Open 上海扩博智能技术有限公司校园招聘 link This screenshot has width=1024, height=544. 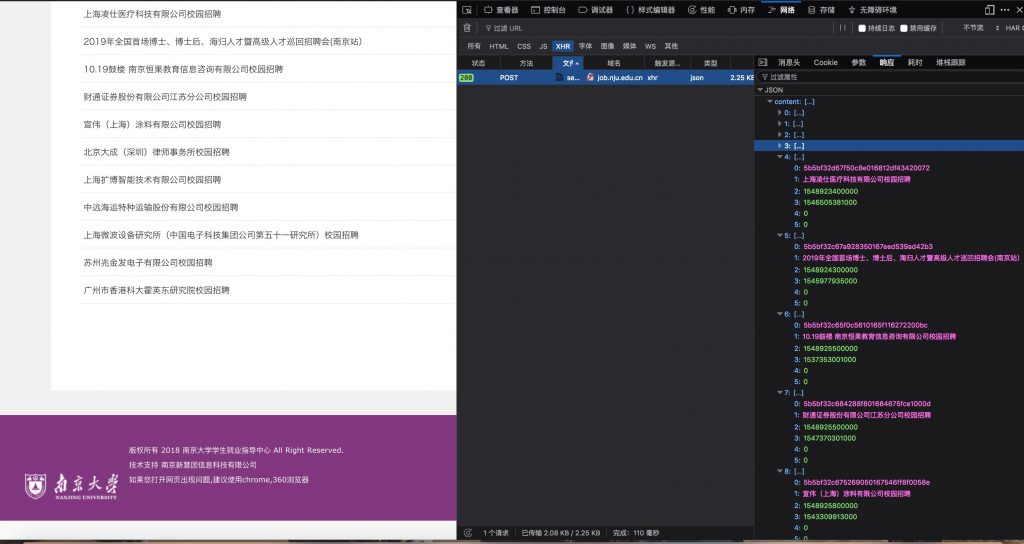pyautogui.click(x=152, y=180)
